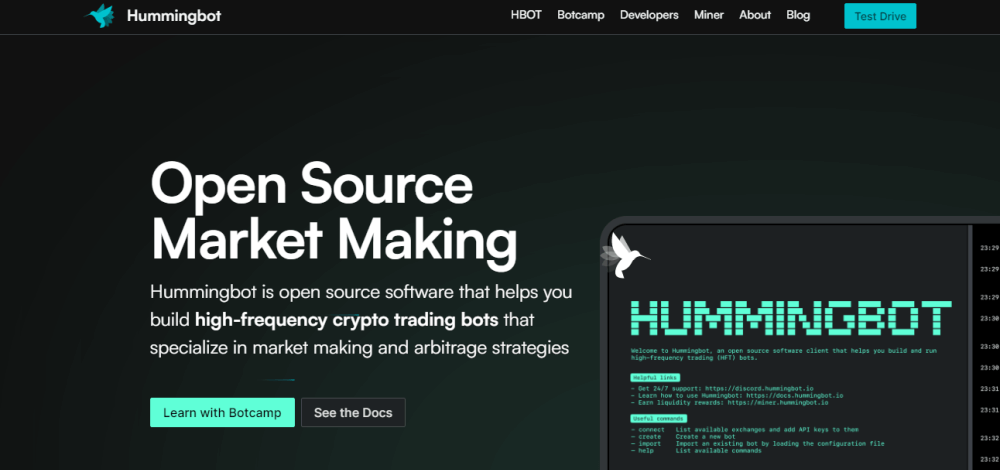The image size is (1000, 470).
Task: Open the HBOT menu item
Action: click(526, 15)
